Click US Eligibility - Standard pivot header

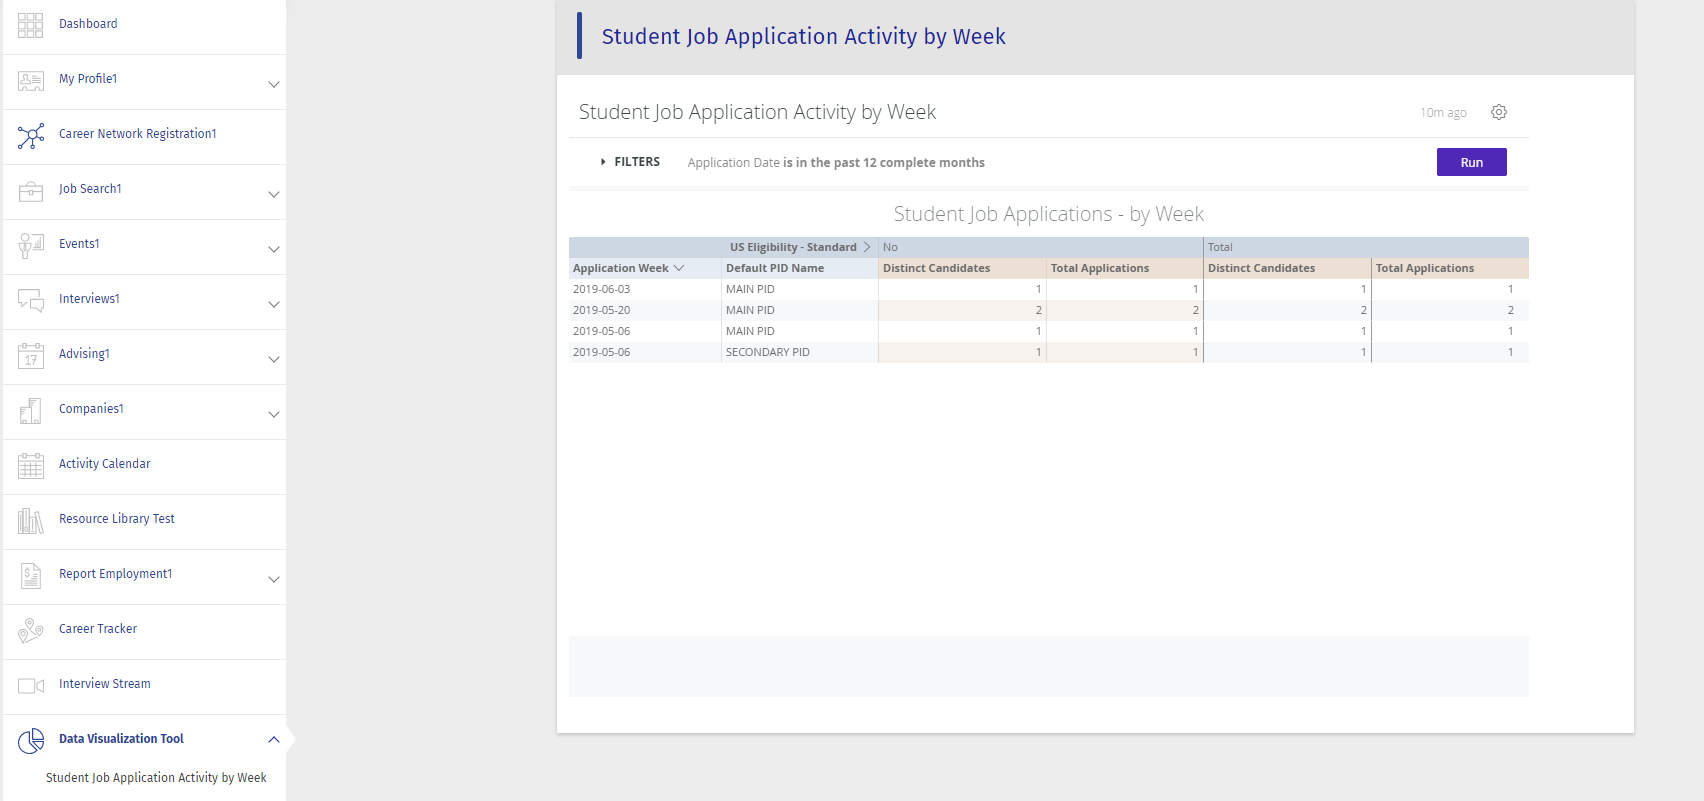[x=793, y=247]
